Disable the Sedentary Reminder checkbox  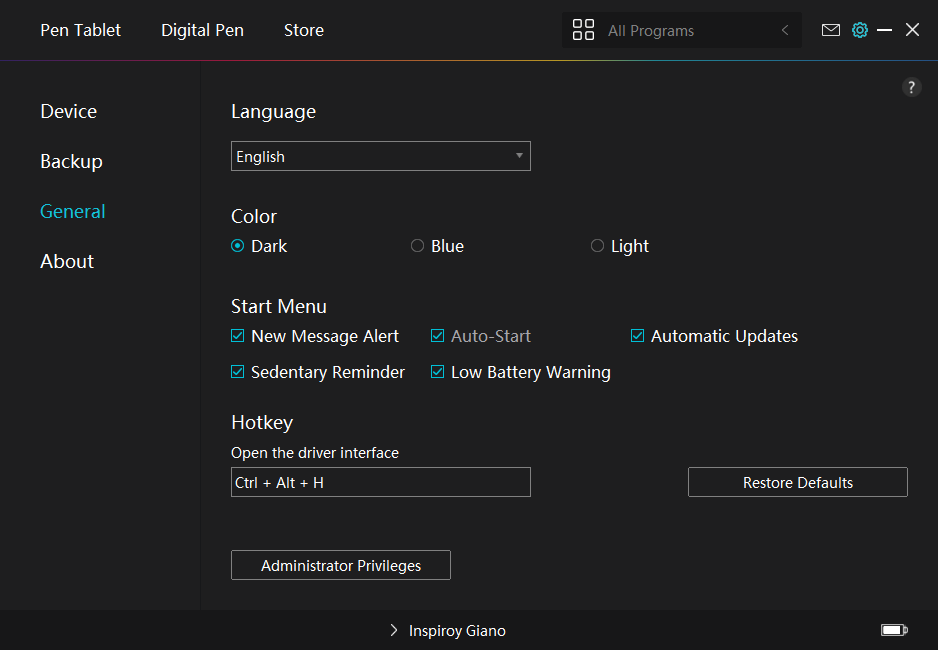tap(238, 372)
